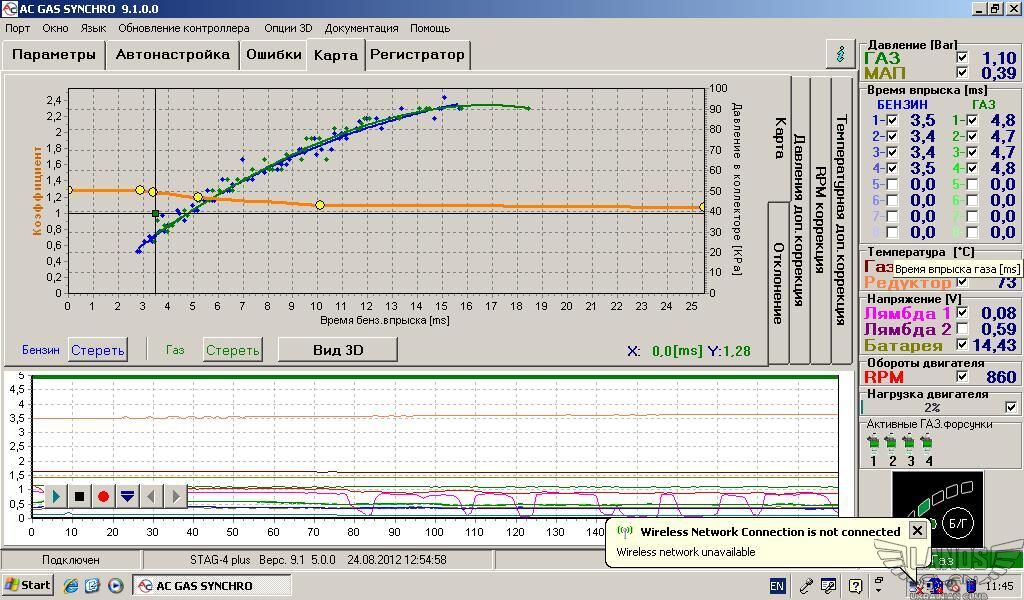Uncheck the RPM display checkbox
This screenshot has width=1024, height=600.
(962, 377)
